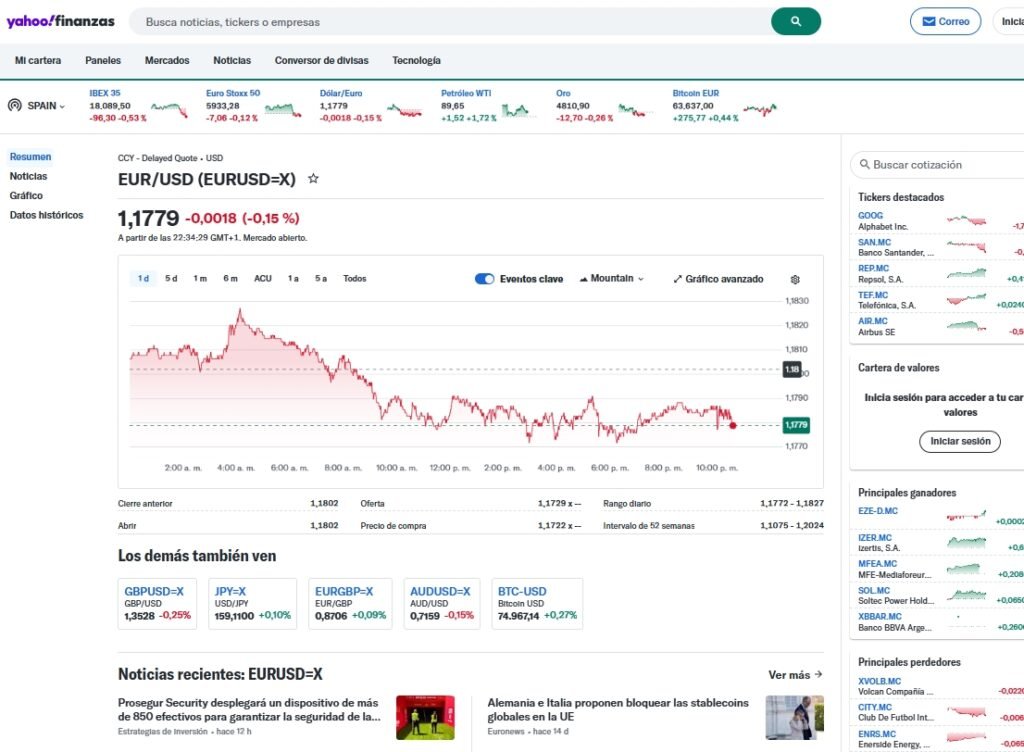Click the current price red dot on chart
Viewport: 1024px width, 752px height.
click(733, 426)
